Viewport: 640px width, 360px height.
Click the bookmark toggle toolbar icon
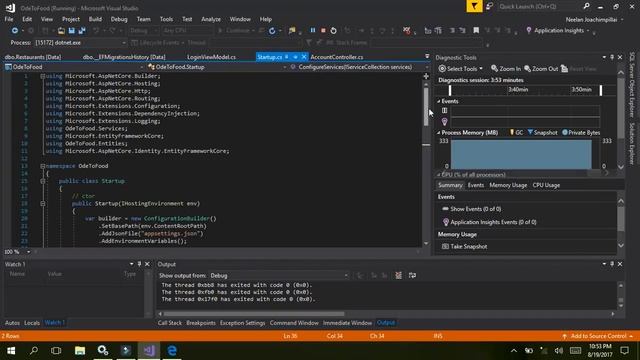pos(476,31)
